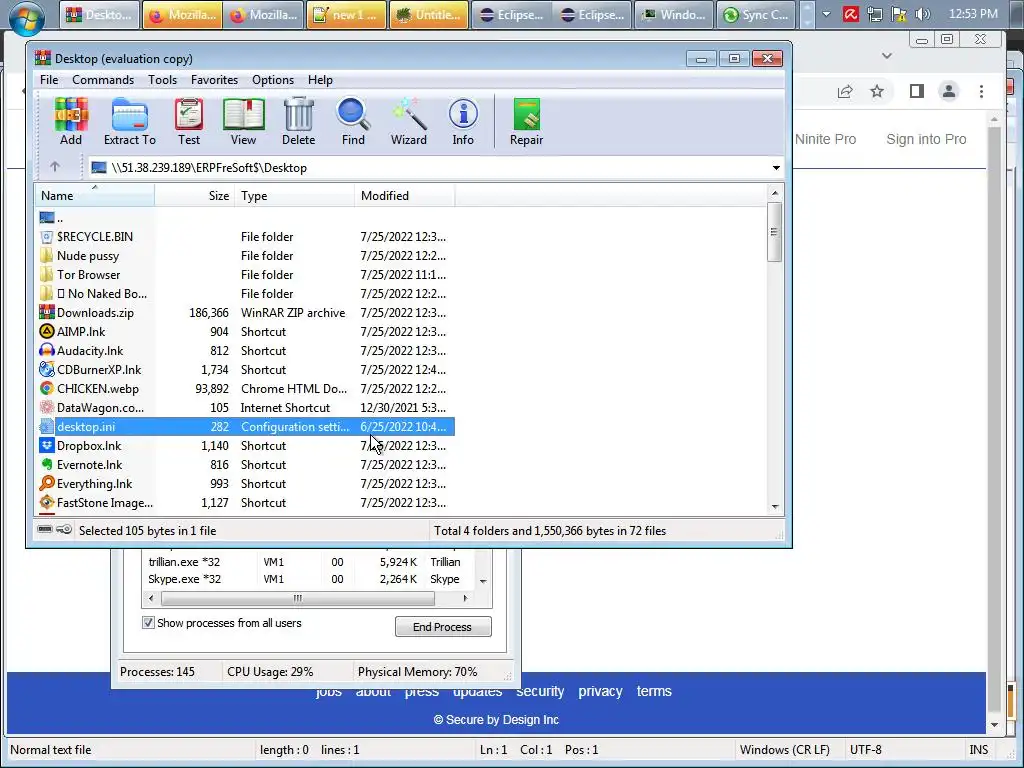
Task: Open the Wizard tool
Action: pyautogui.click(x=409, y=121)
